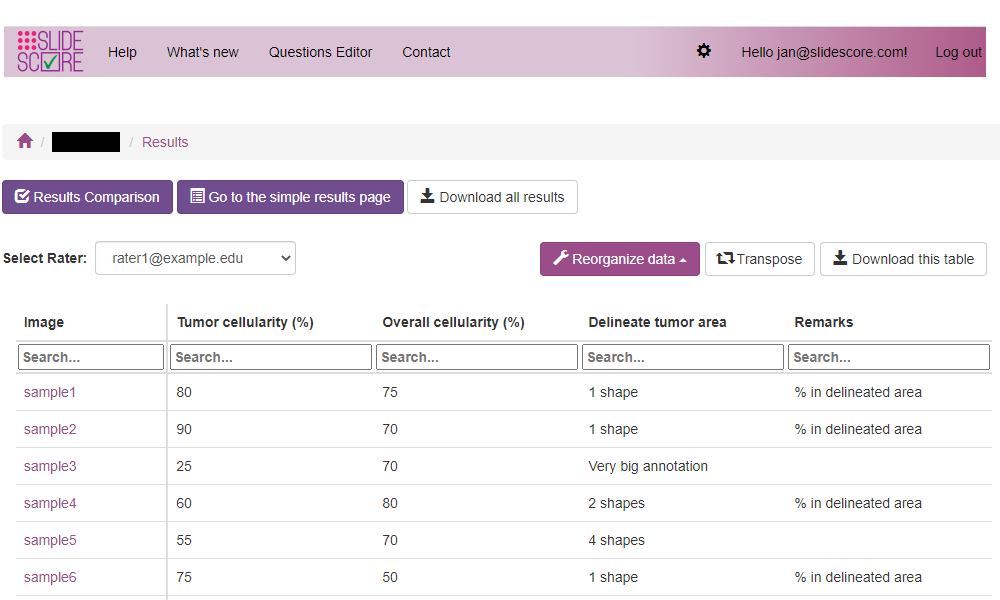Download all results

[492, 197]
